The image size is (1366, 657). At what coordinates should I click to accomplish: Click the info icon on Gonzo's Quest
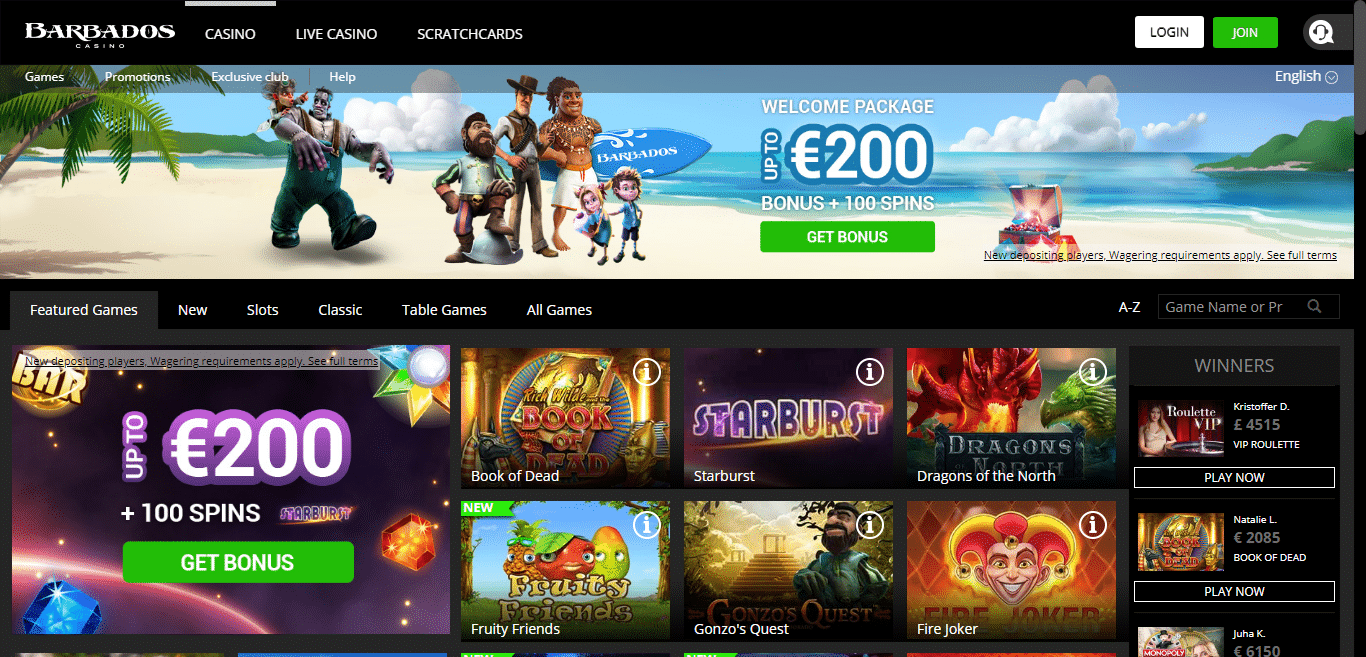[870, 524]
